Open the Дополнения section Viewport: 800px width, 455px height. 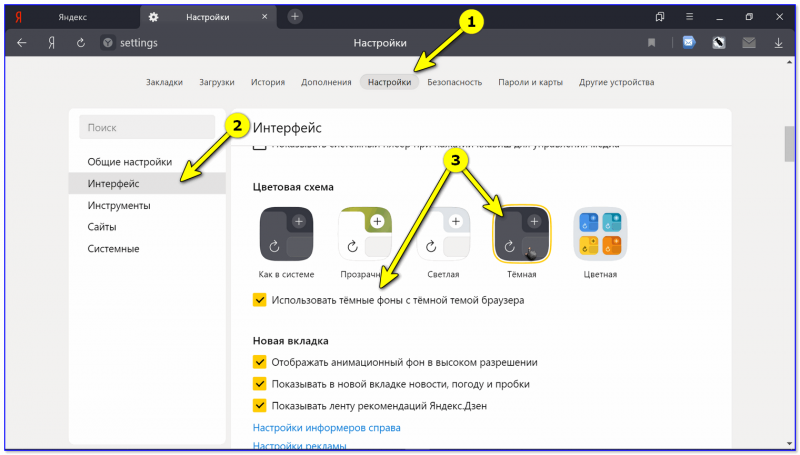[326, 82]
